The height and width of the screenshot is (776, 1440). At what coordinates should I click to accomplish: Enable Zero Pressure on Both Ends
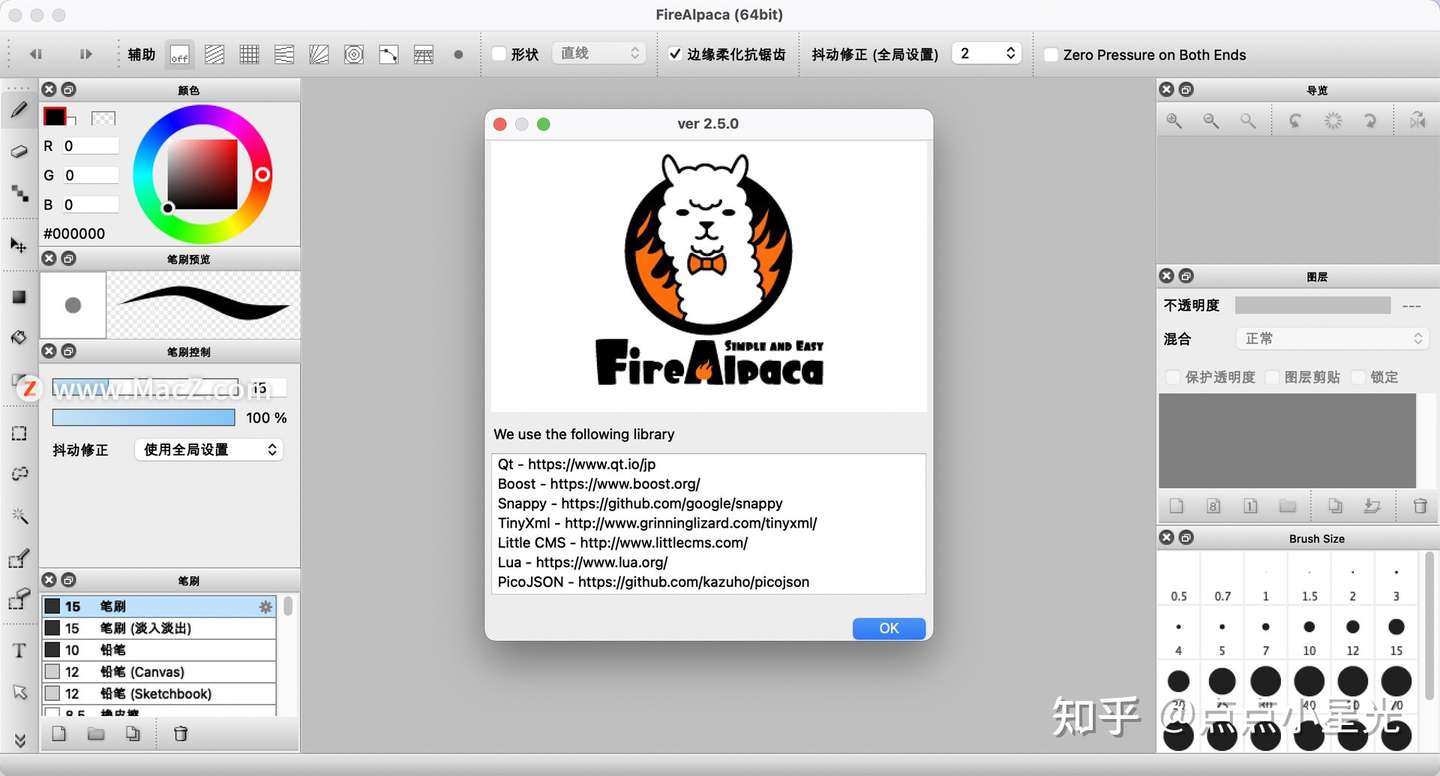[x=1051, y=55]
